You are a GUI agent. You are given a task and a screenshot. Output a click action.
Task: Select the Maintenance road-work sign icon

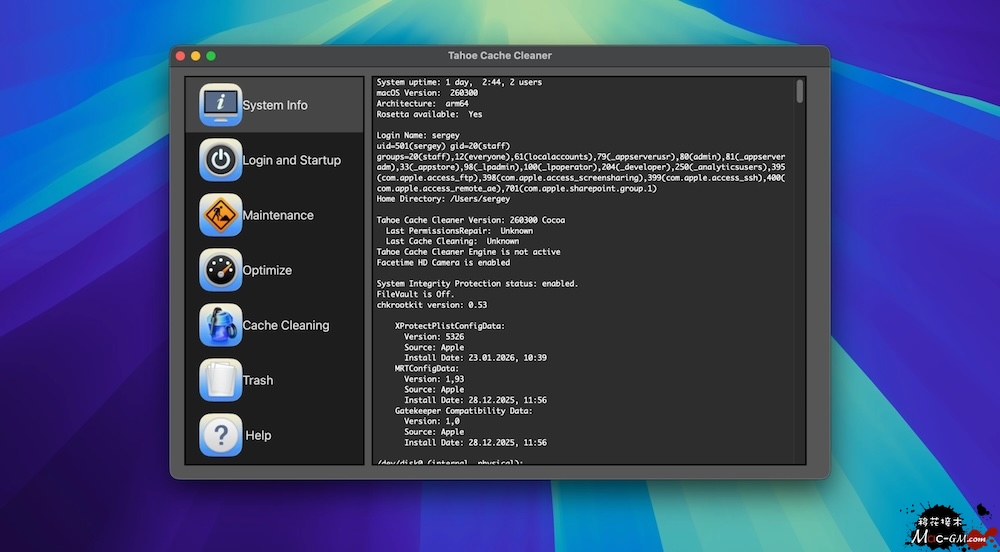(220, 215)
